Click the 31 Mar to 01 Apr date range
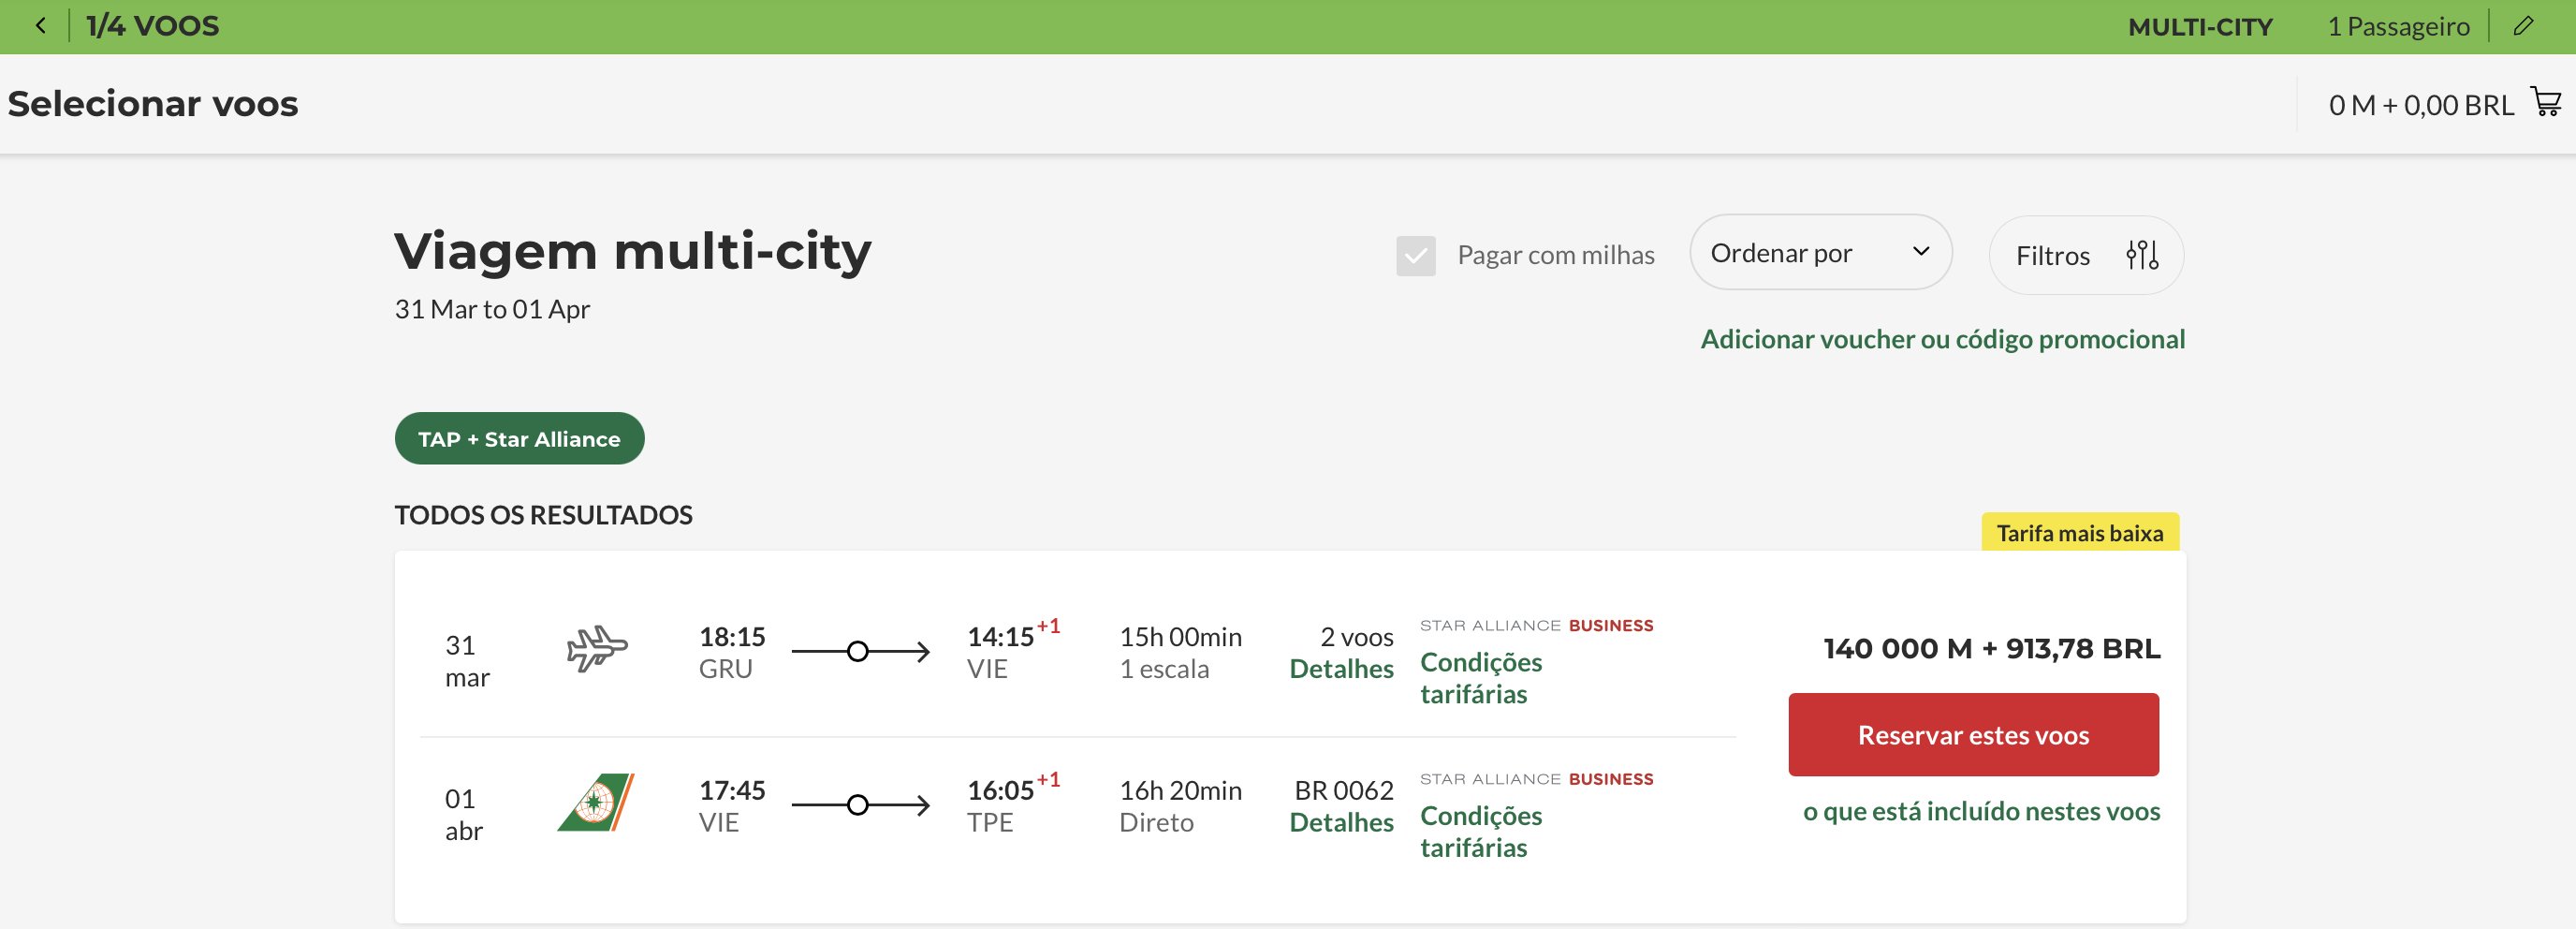The width and height of the screenshot is (2576, 929). 492,309
